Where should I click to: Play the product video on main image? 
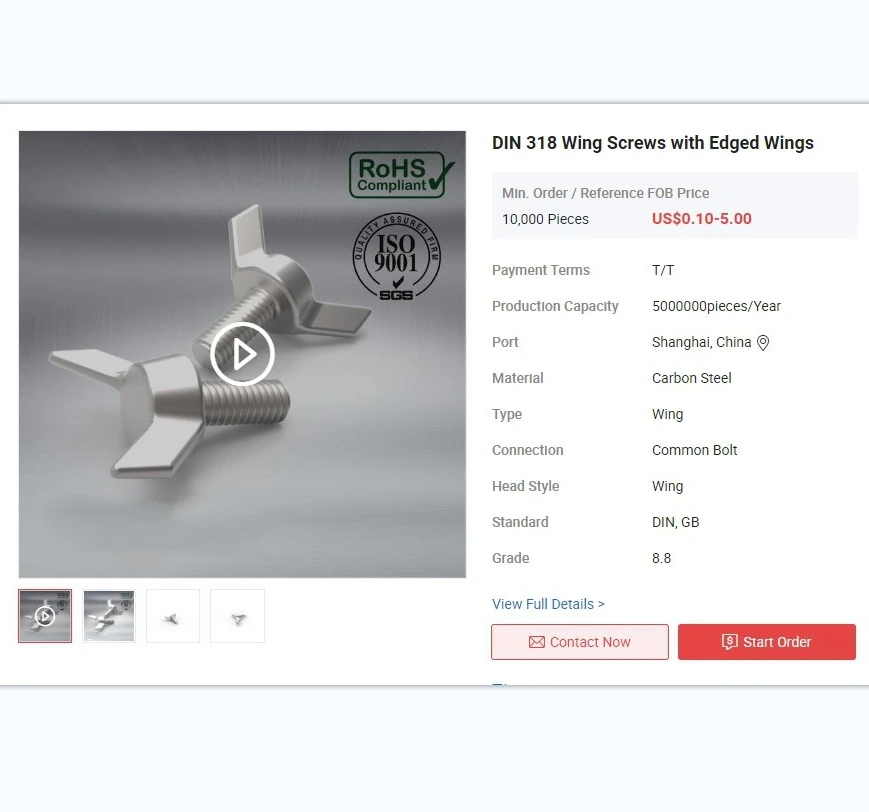(242, 354)
